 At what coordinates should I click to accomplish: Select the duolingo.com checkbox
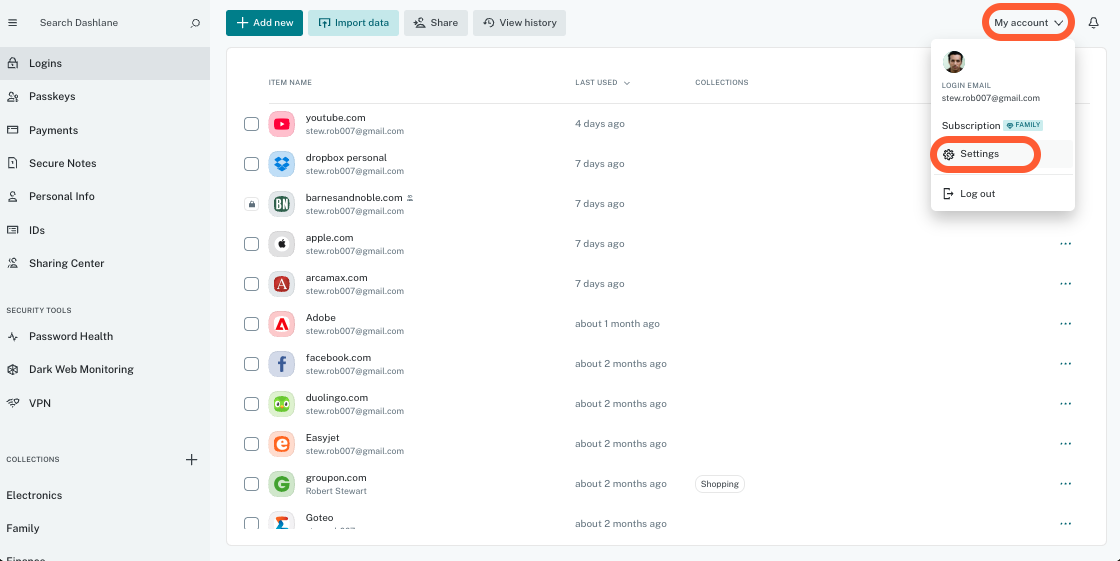[251, 404]
